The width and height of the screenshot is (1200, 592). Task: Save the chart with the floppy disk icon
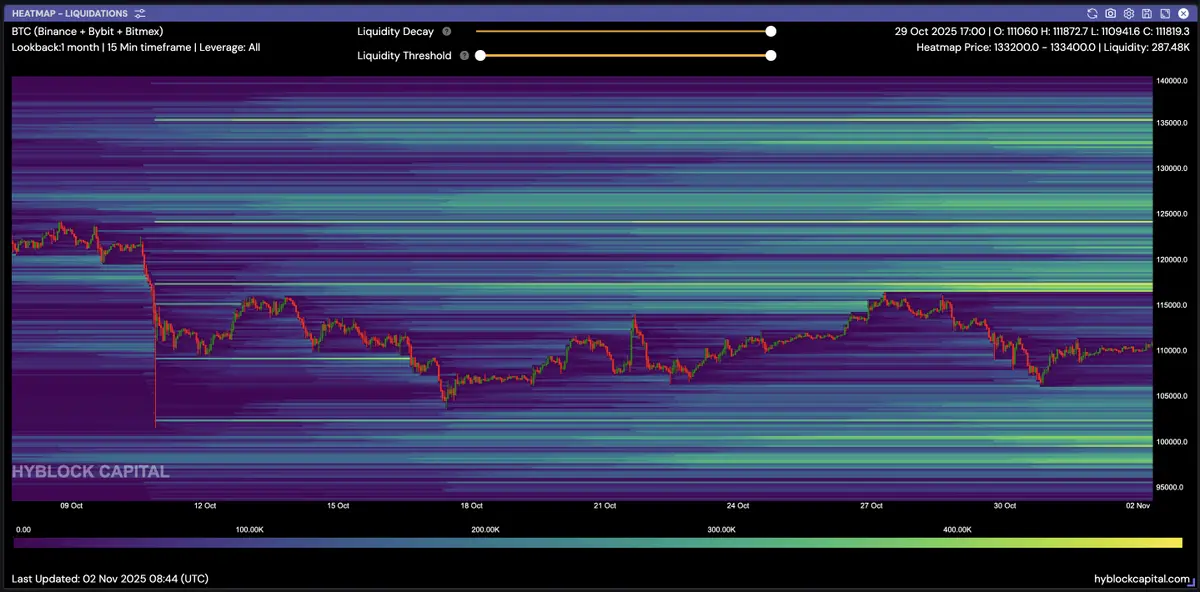point(1146,14)
